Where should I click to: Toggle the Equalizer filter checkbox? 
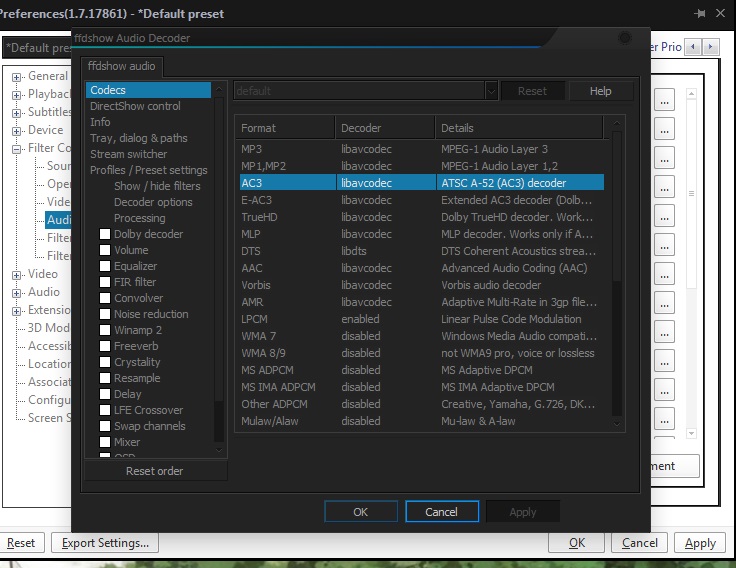pos(105,266)
